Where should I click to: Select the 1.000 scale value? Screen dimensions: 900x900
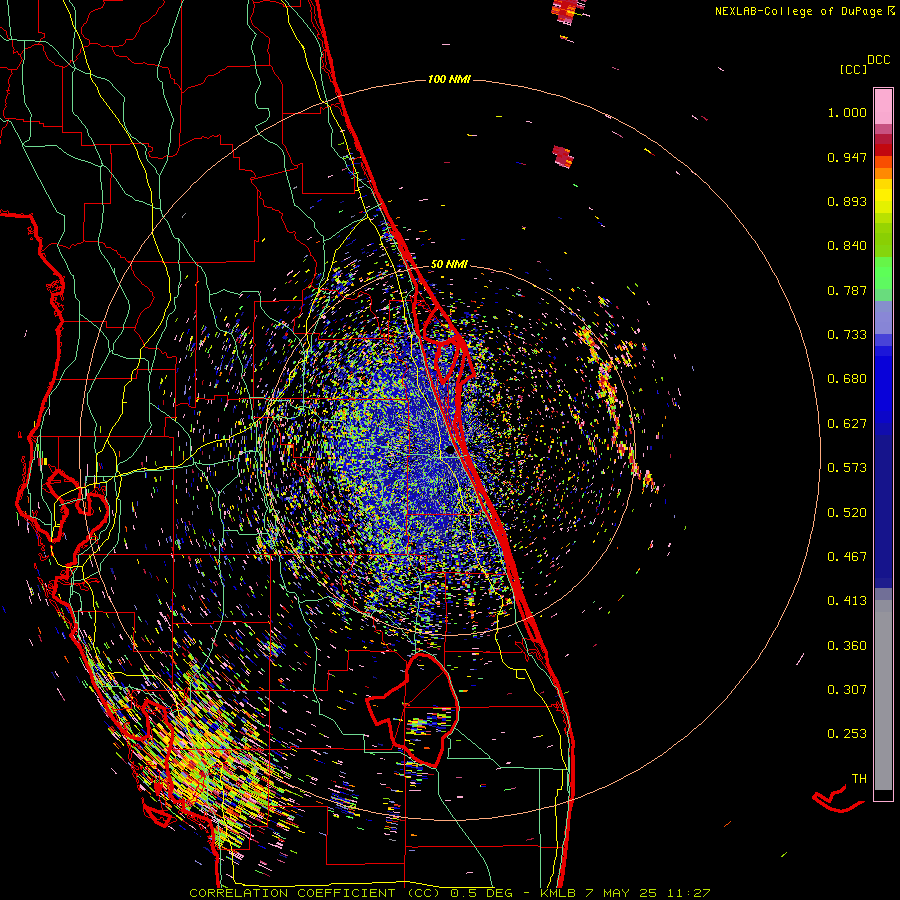[847, 112]
